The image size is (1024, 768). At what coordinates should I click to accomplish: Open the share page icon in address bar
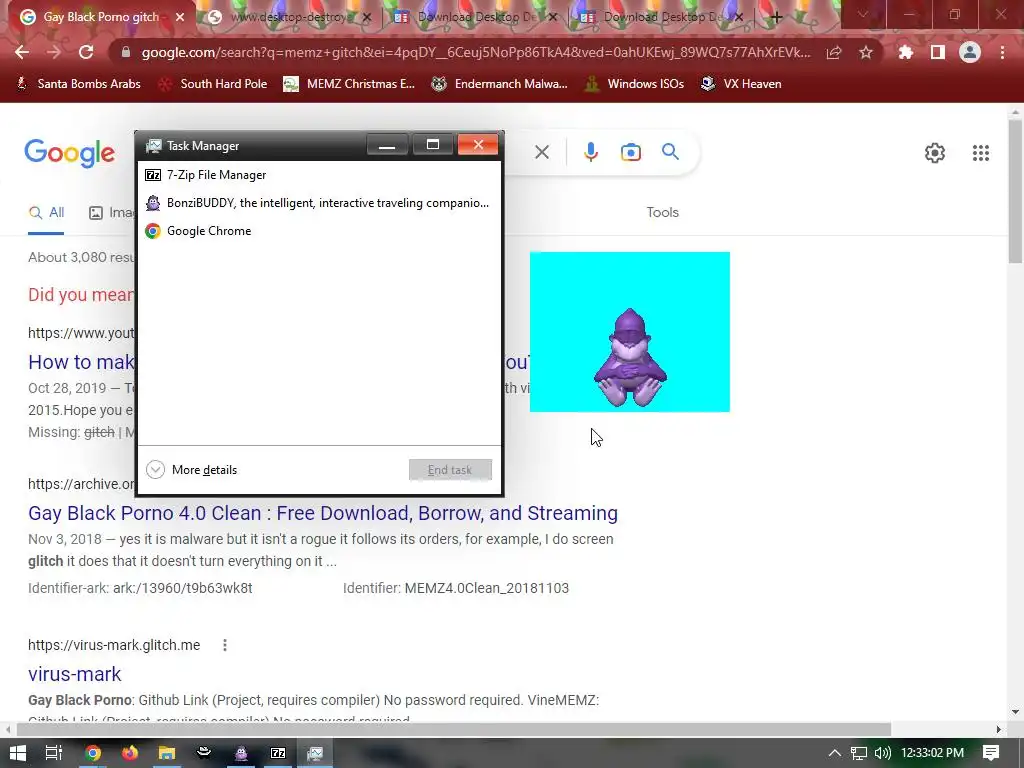coord(834,52)
